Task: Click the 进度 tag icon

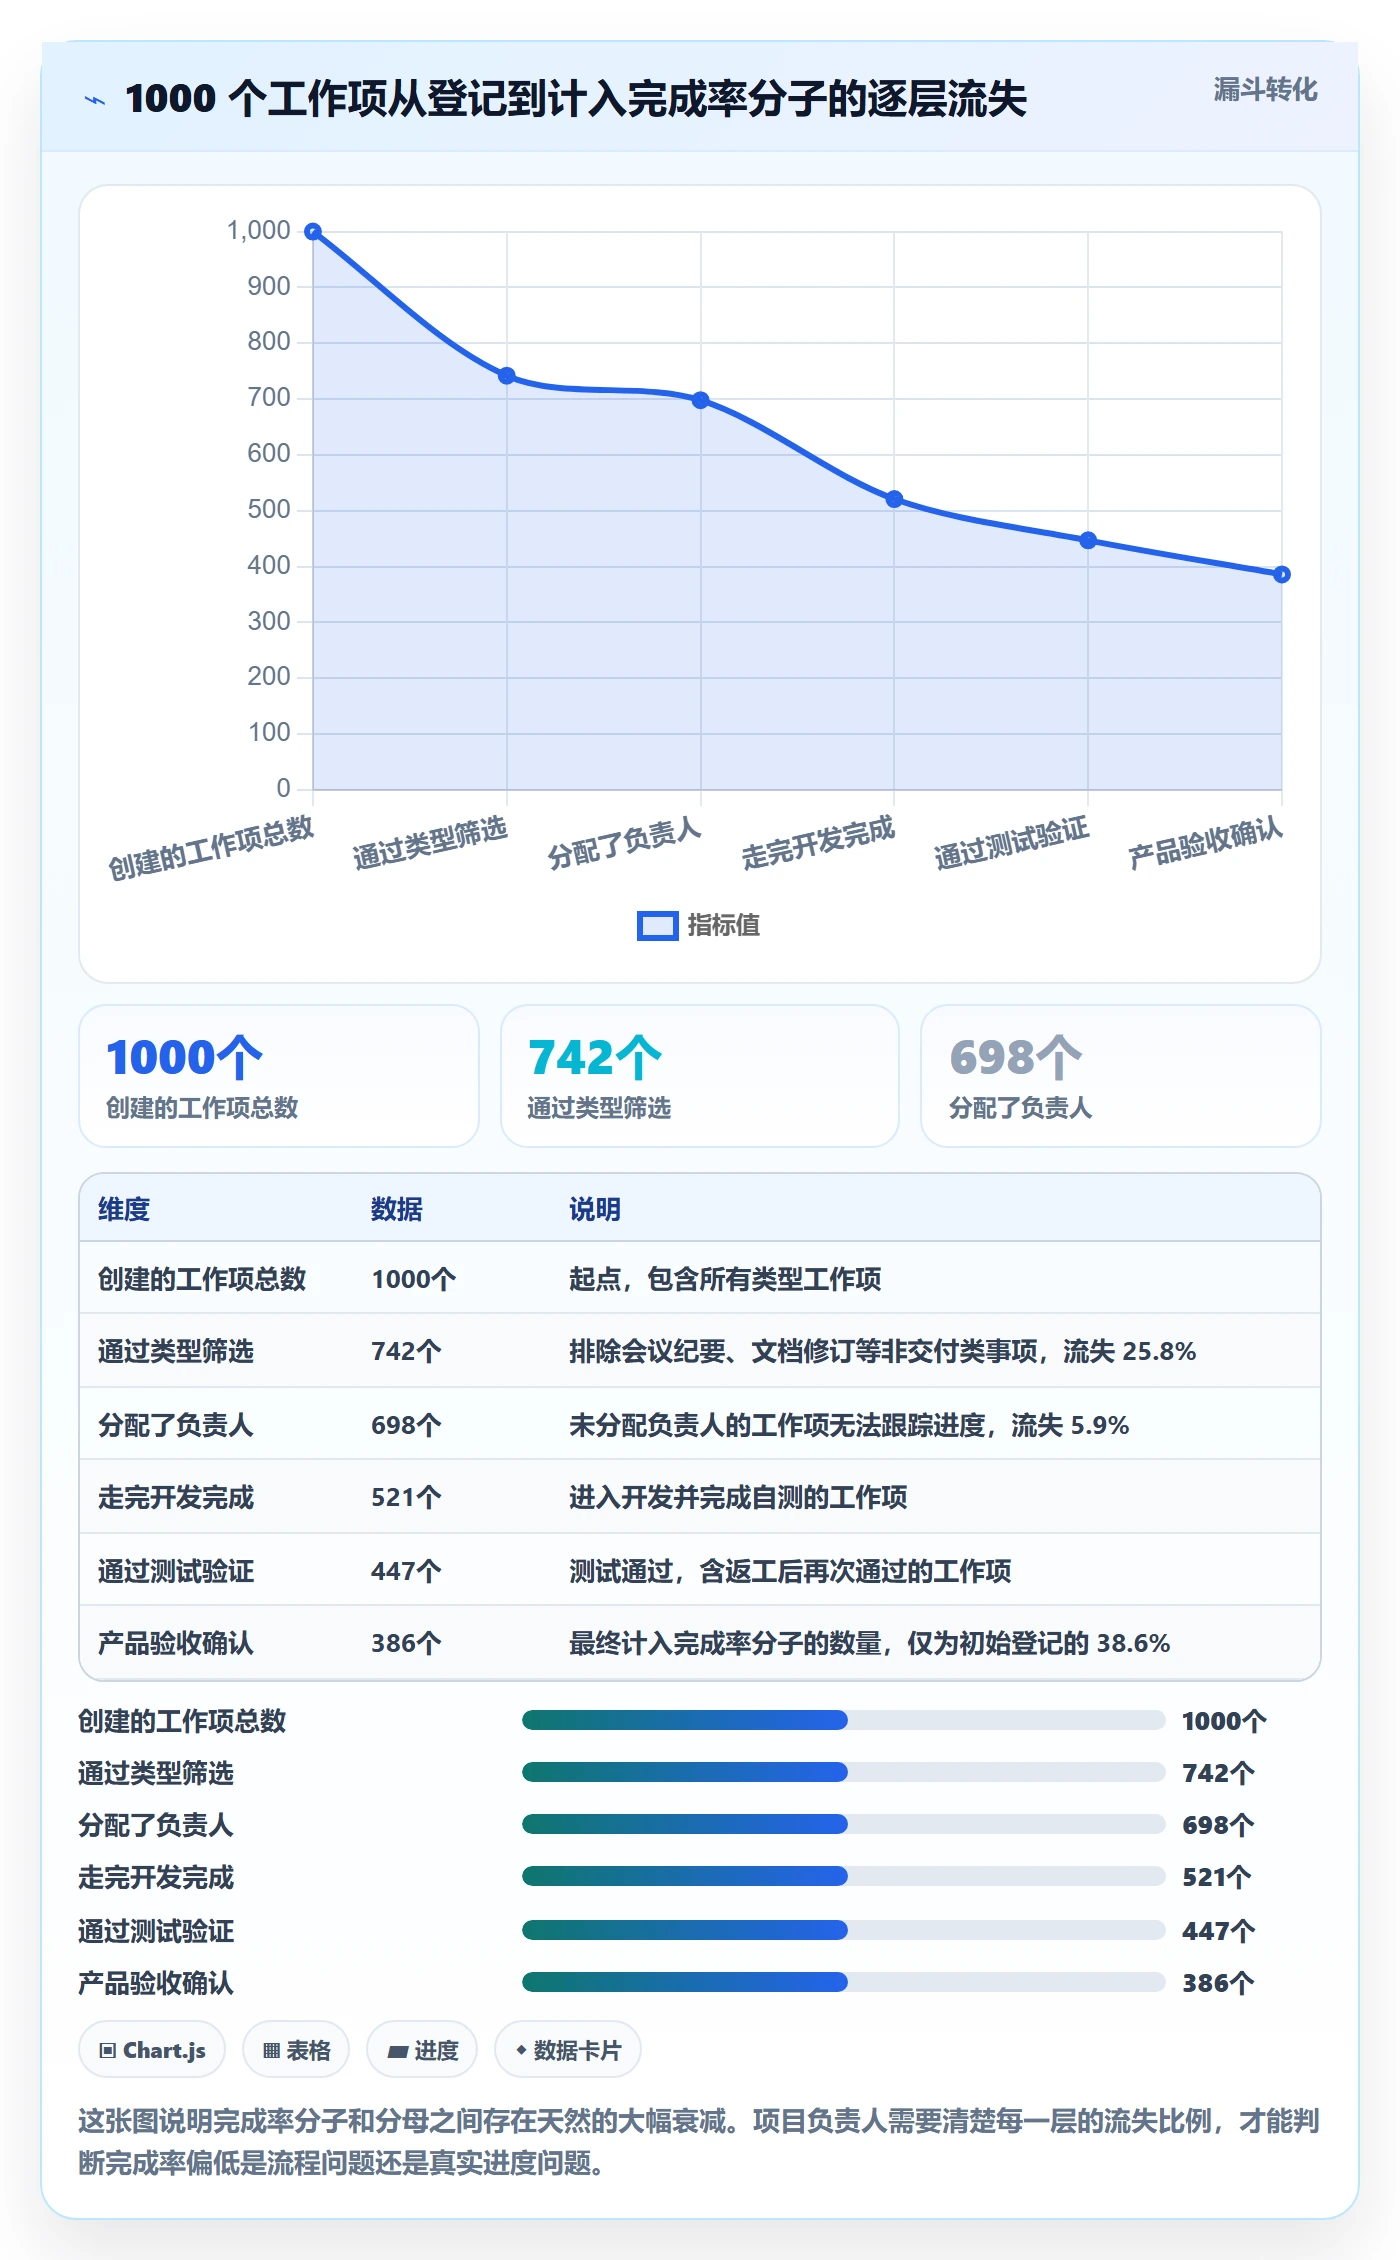Action: [398, 2051]
